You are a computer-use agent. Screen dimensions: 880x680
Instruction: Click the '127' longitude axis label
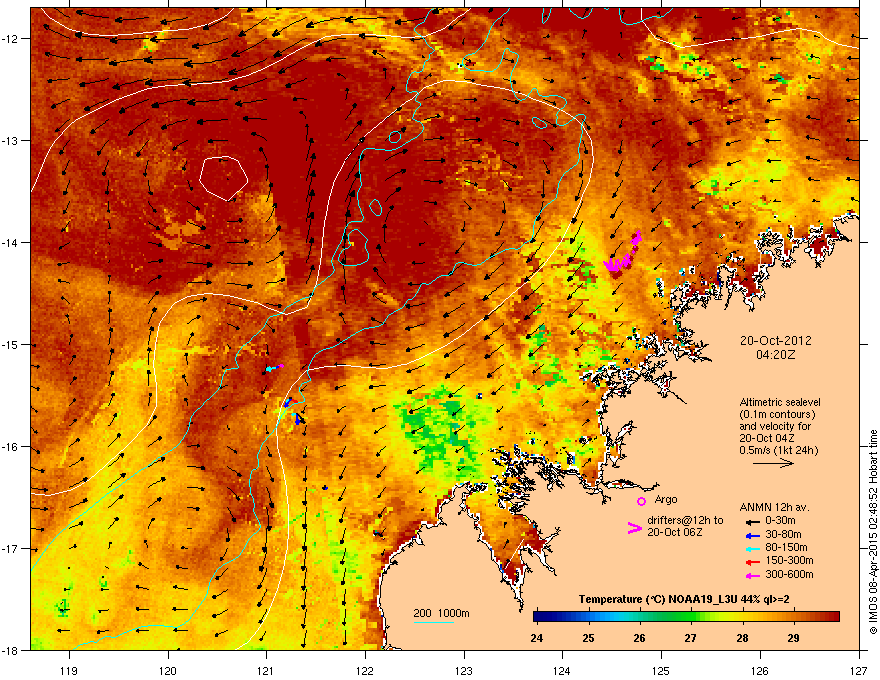pos(859,671)
